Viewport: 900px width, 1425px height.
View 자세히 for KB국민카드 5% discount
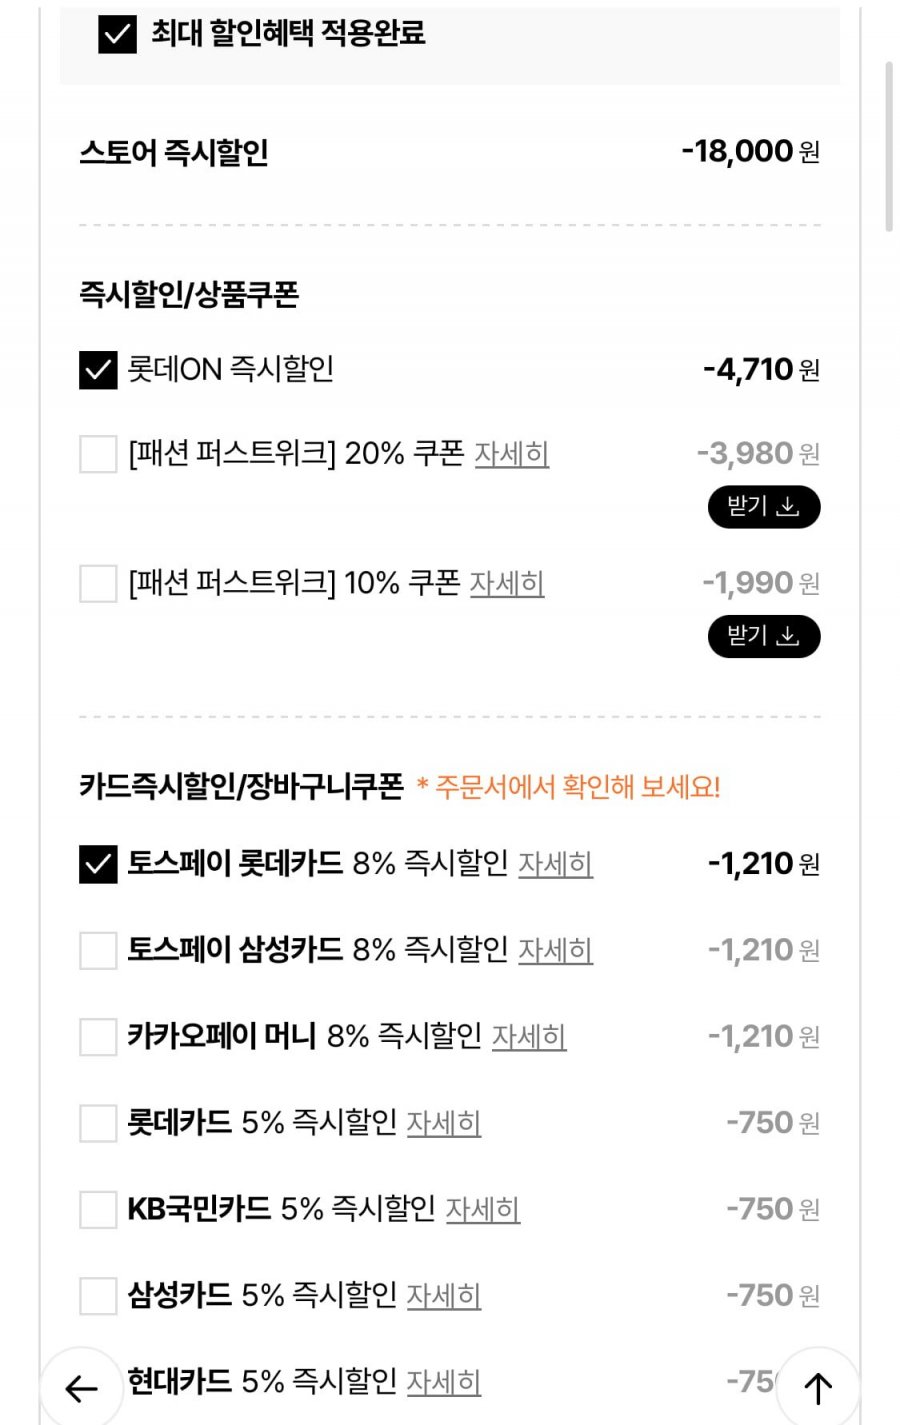click(x=482, y=1209)
